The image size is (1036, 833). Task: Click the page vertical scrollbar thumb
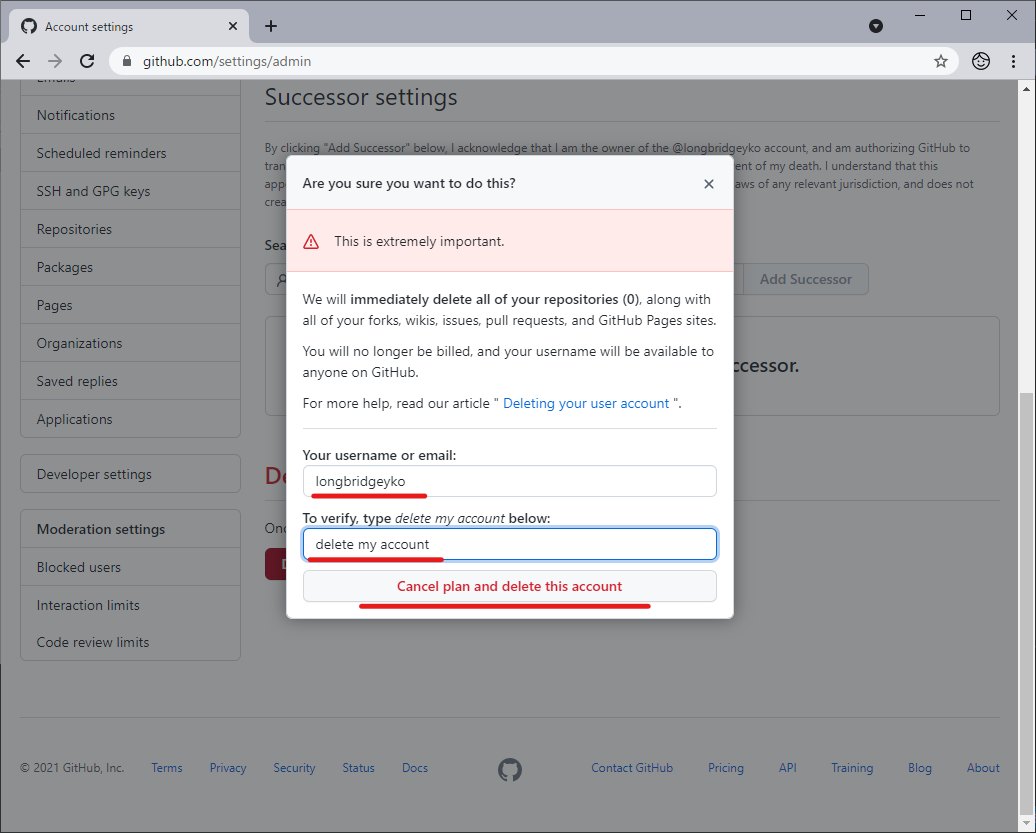(1026, 603)
